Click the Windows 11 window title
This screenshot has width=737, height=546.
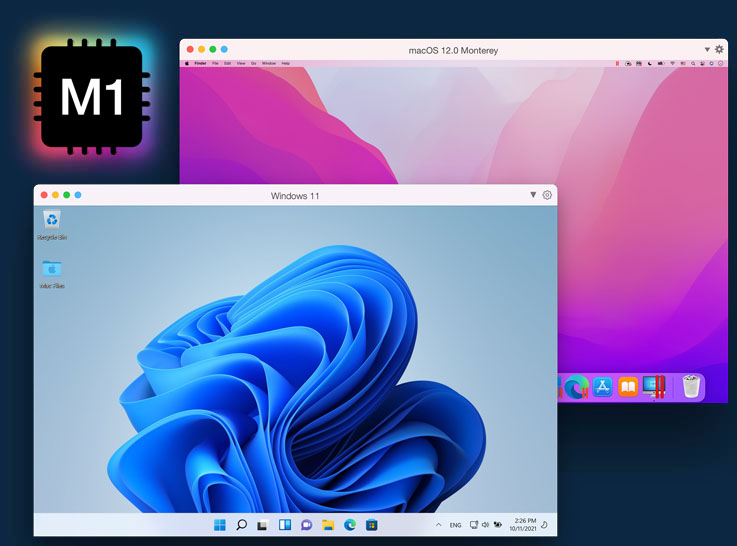coord(295,195)
